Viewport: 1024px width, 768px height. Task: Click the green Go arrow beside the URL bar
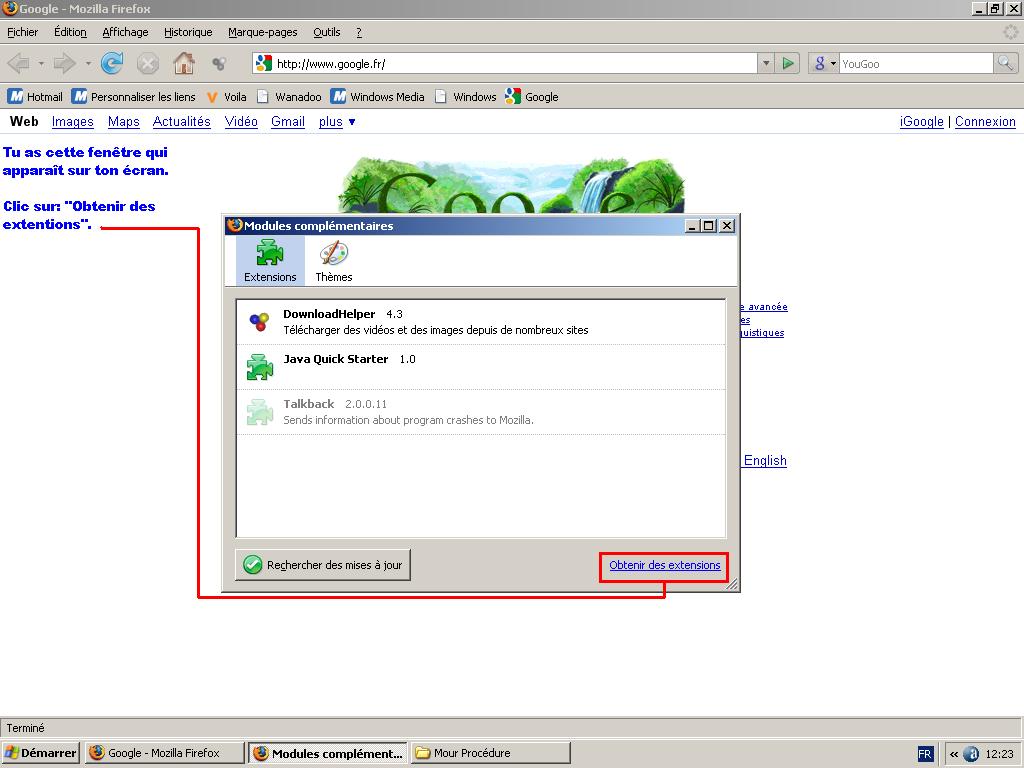coord(788,64)
